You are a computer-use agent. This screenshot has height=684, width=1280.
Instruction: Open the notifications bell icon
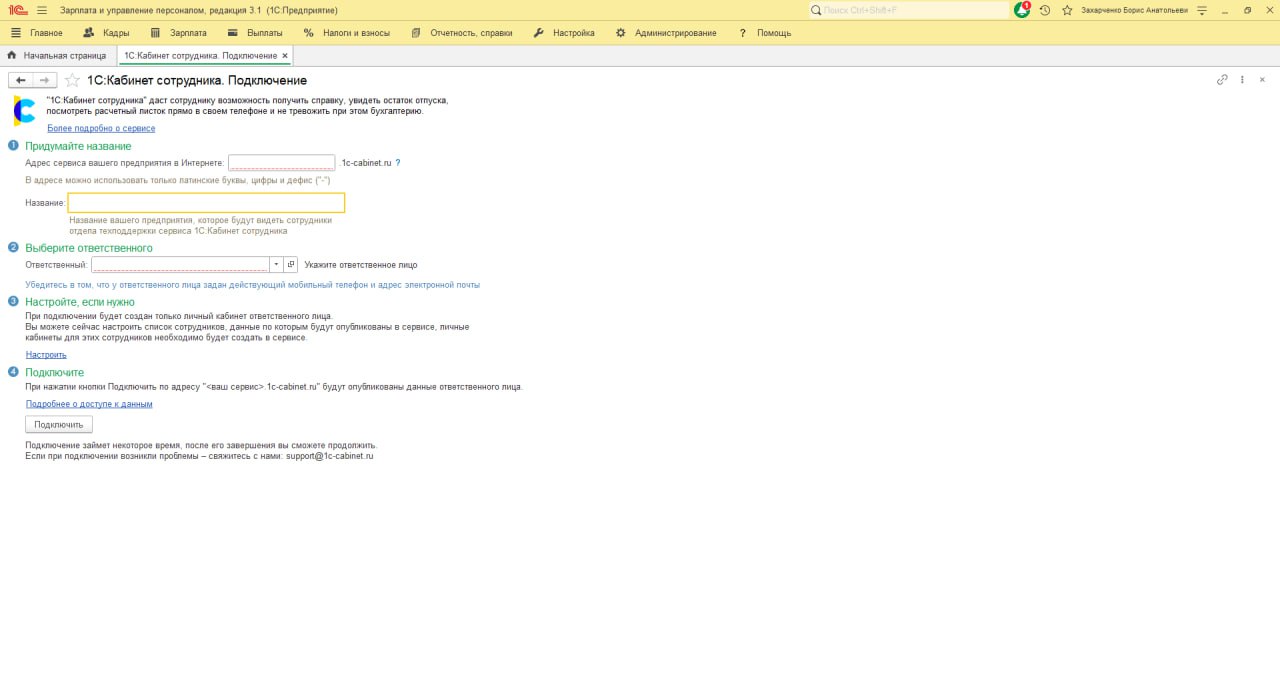[1021, 10]
